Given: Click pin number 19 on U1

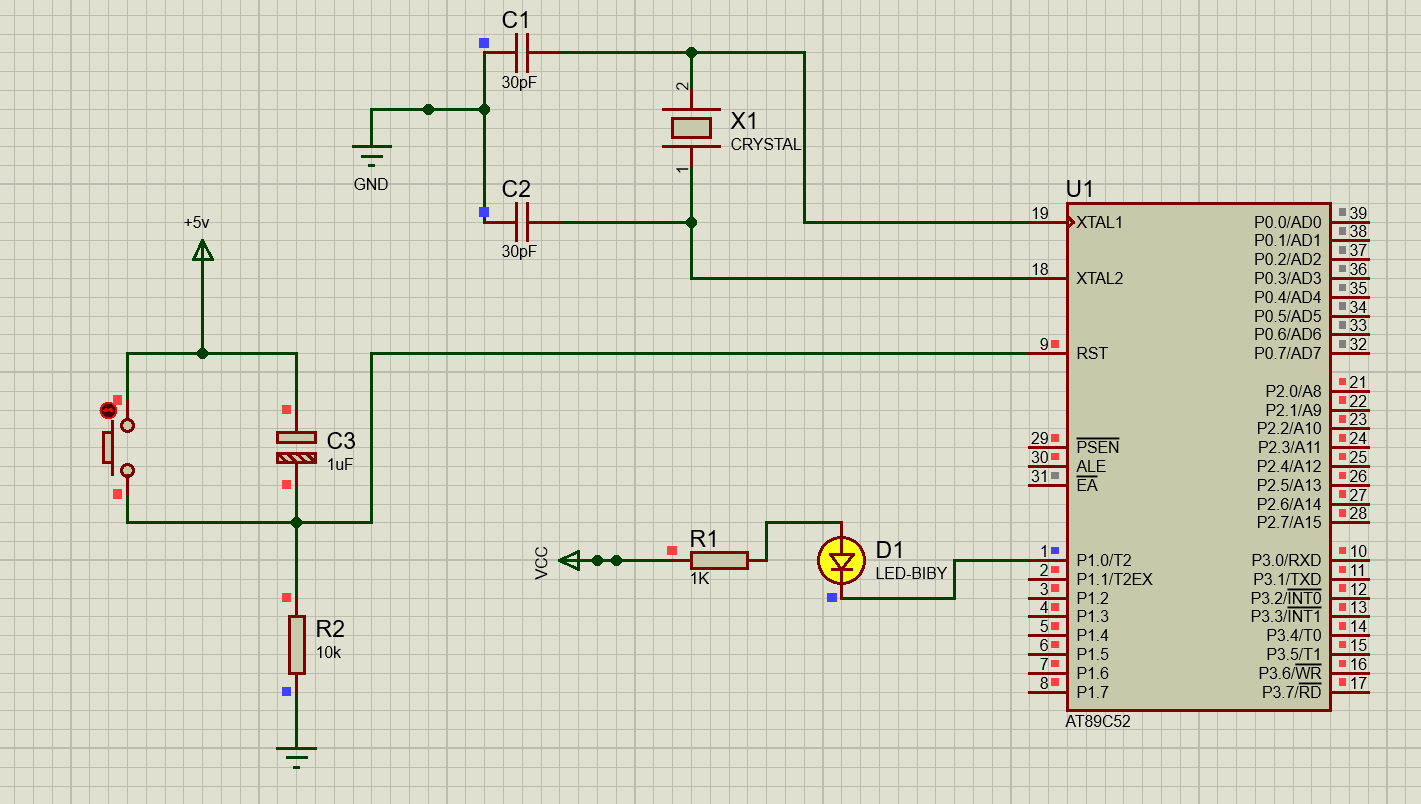Looking at the screenshot, I should (x=1040, y=213).
